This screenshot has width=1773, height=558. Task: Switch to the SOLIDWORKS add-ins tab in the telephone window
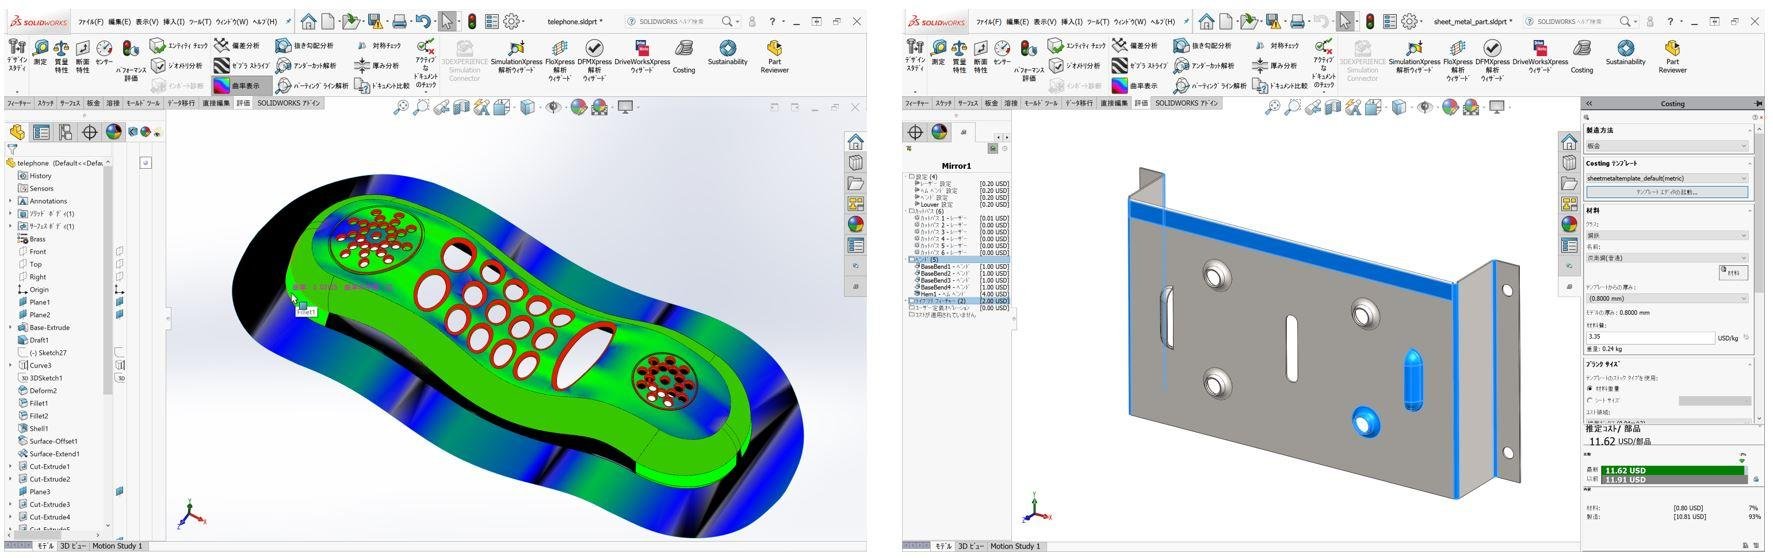click(289, 103)
